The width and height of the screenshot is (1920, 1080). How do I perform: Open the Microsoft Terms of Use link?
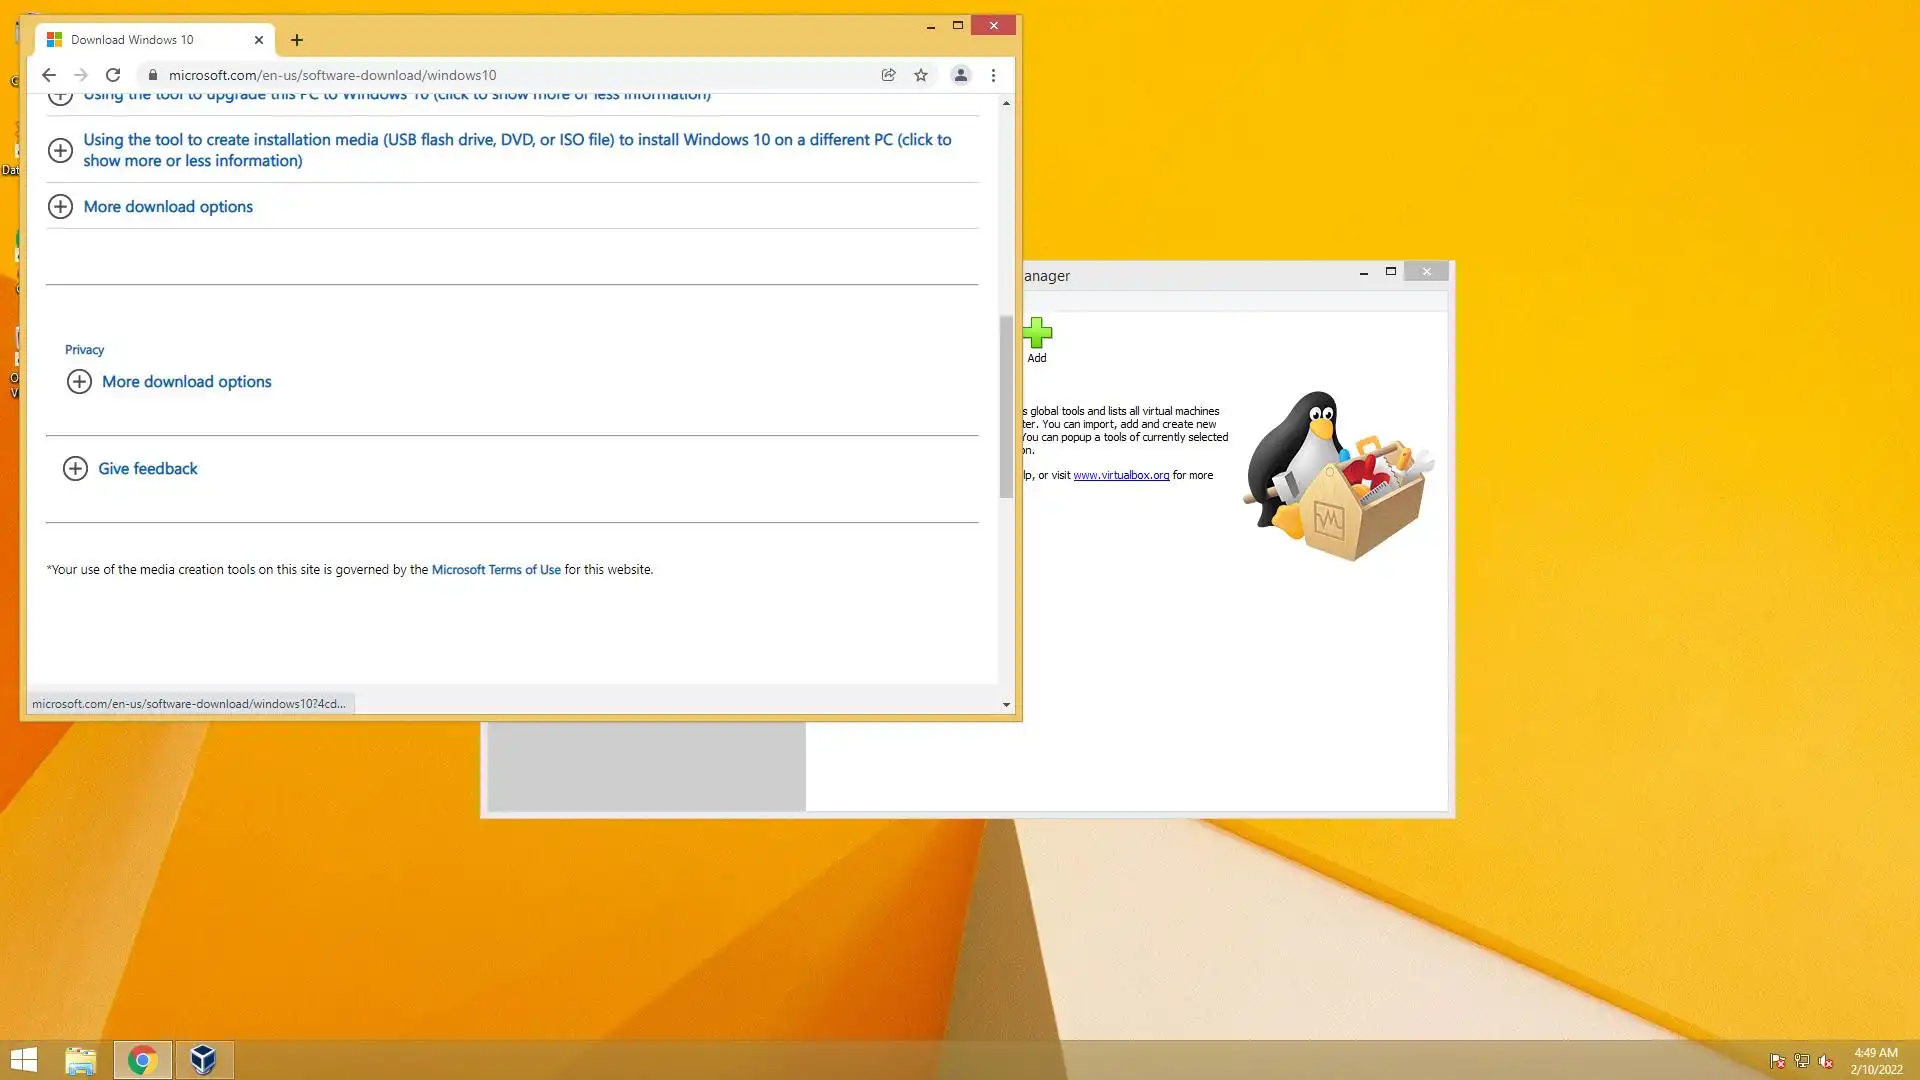coord(495,570)
